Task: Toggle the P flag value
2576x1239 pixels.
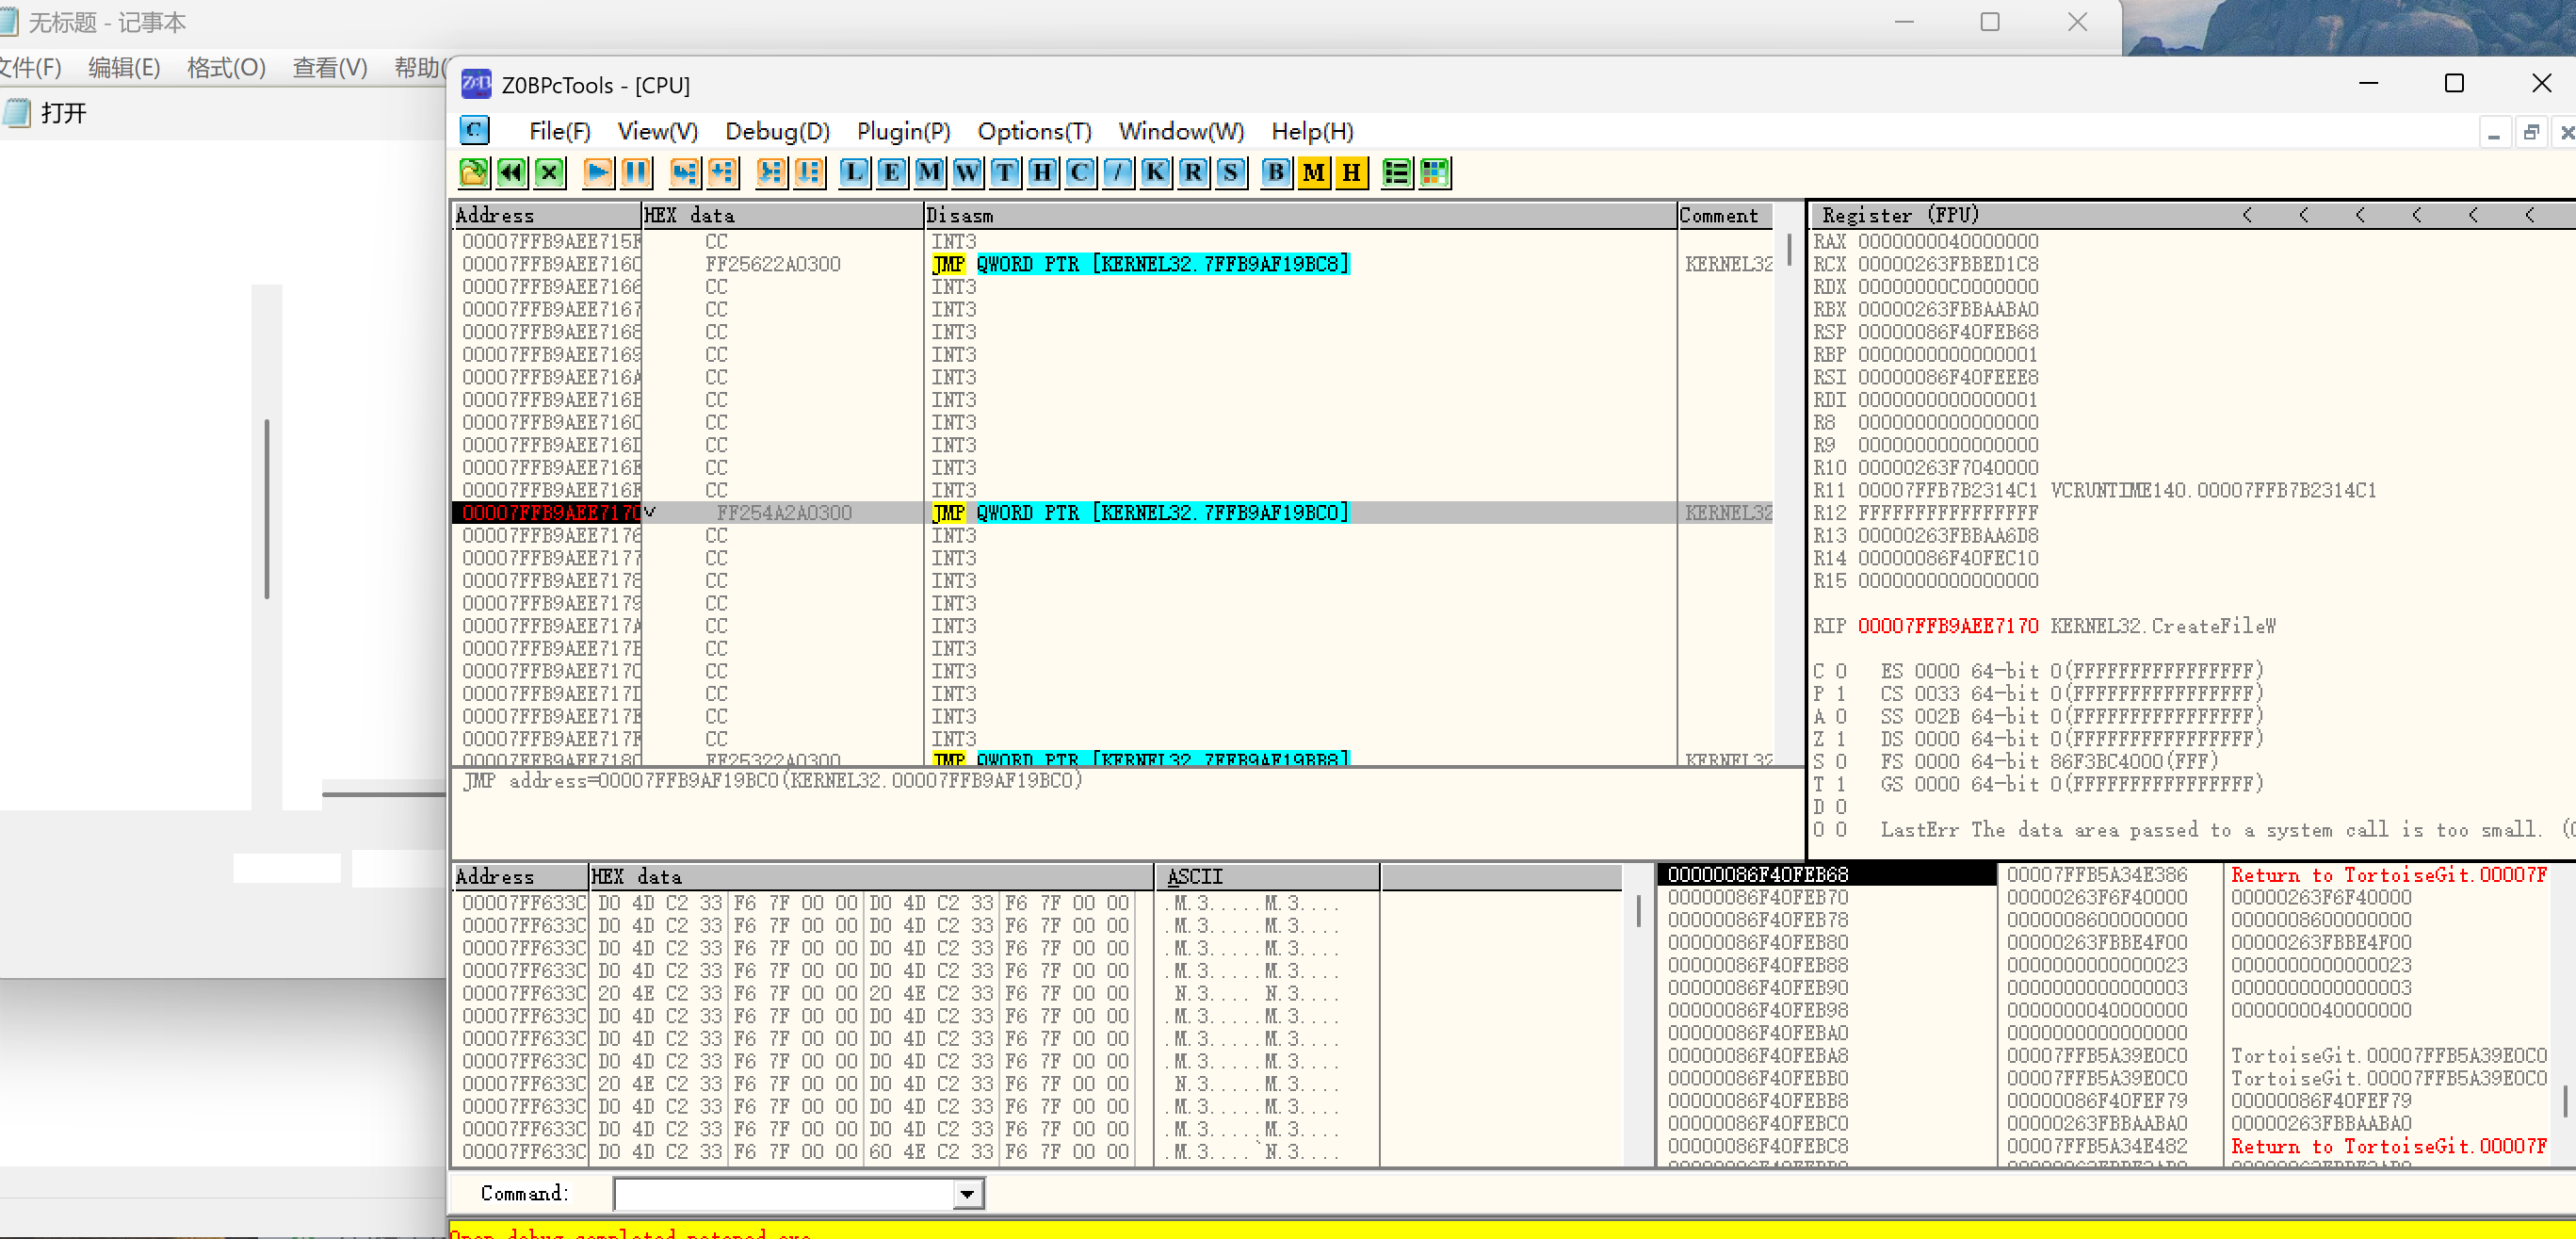Action: [x=1840, y=694]
